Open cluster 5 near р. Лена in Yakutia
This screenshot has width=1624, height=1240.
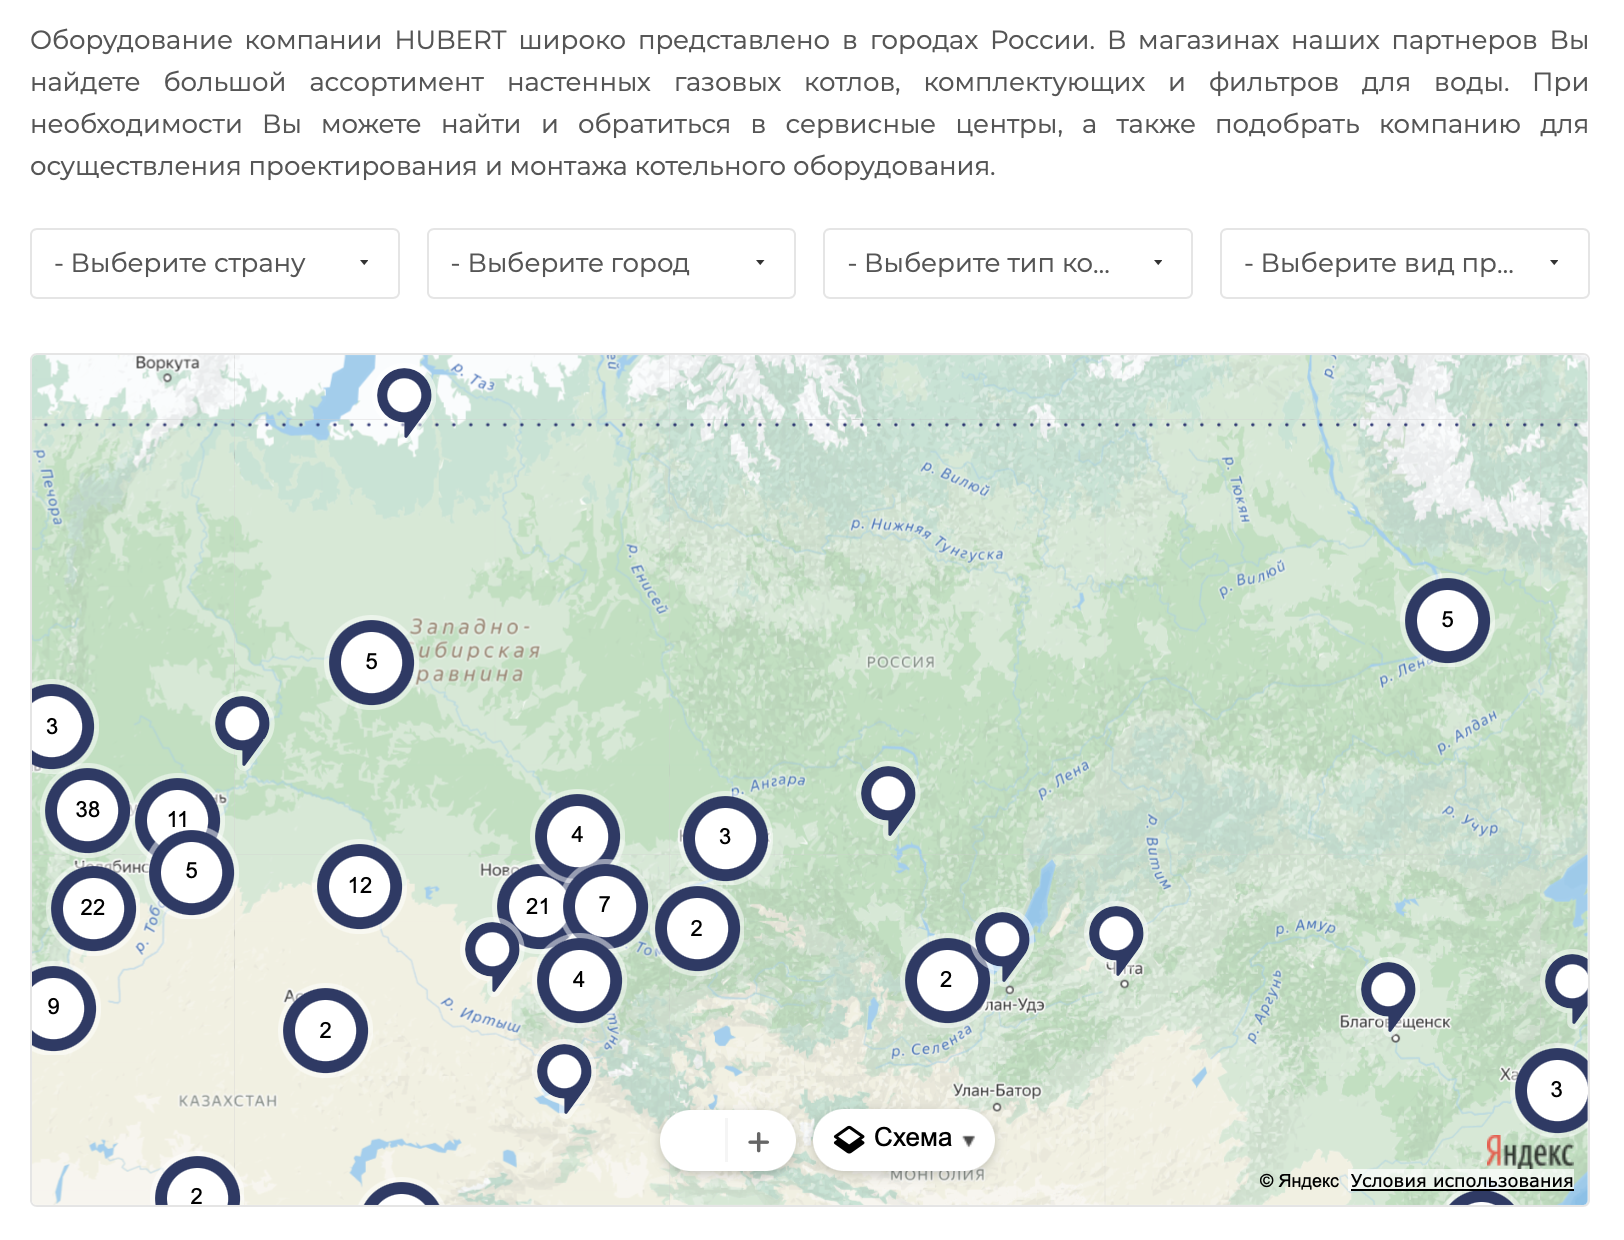tap(1448, 620)
